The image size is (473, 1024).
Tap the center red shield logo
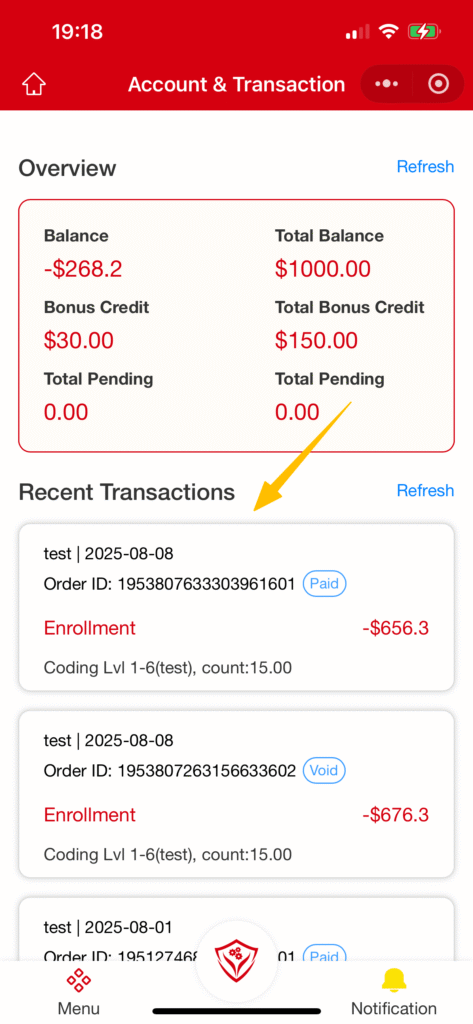pos(236,961)
